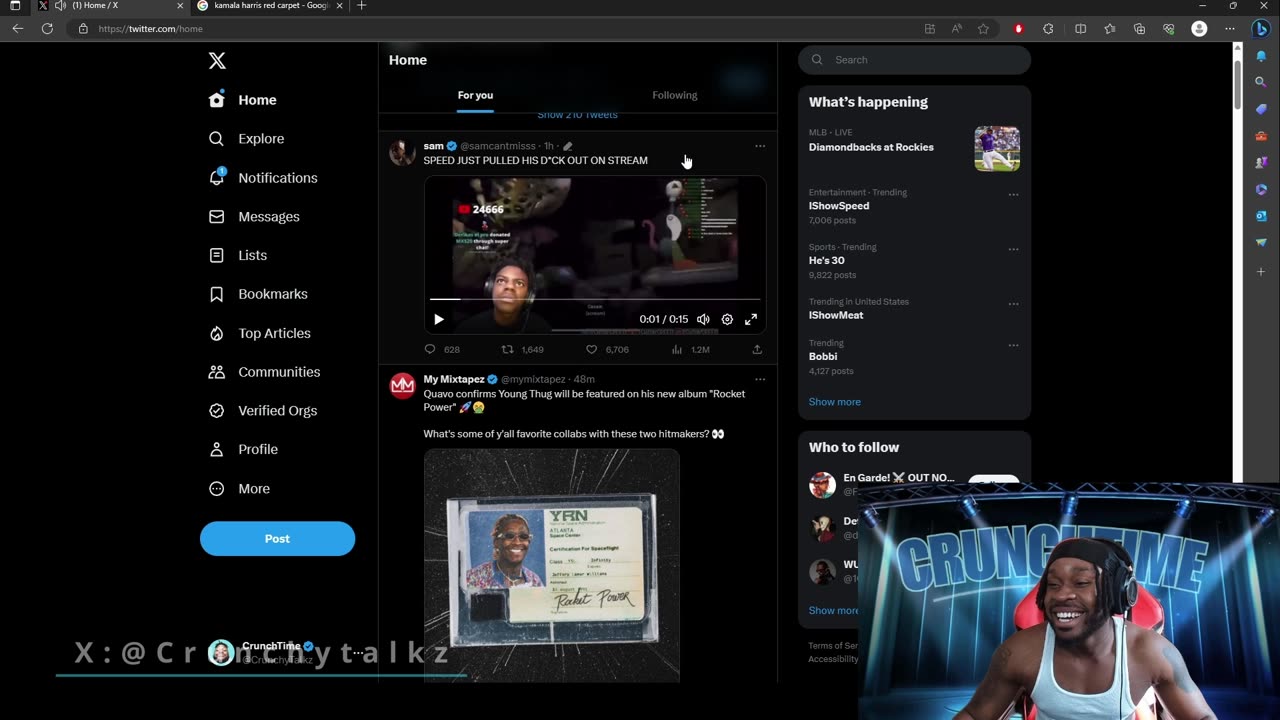The image size is (1280, 720).
Task: Go to Explore in sidebar
Action: (x=247, y=139)
